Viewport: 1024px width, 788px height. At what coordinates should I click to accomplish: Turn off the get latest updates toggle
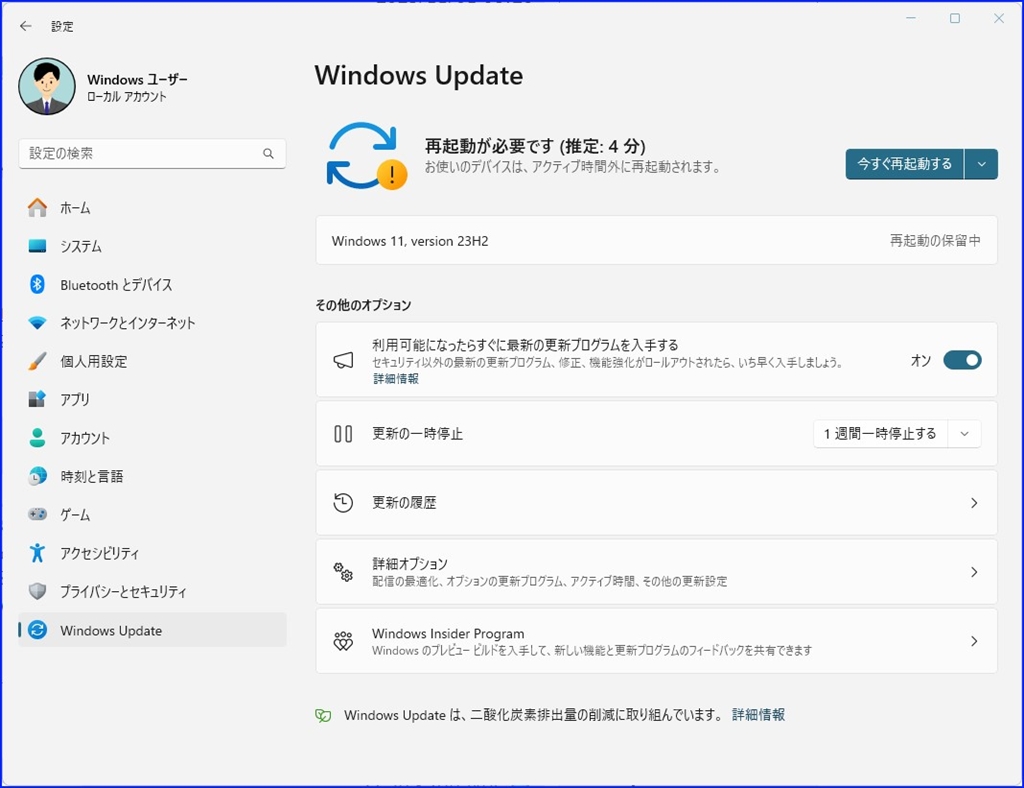962,360
